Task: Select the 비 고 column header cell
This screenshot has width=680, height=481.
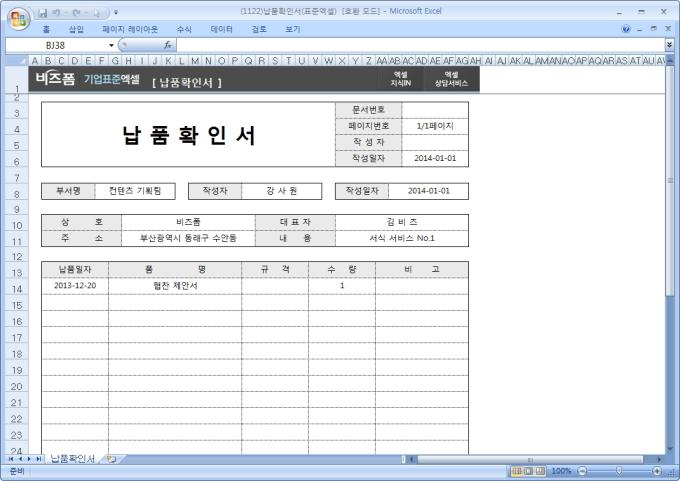Action: pos(422,269)
